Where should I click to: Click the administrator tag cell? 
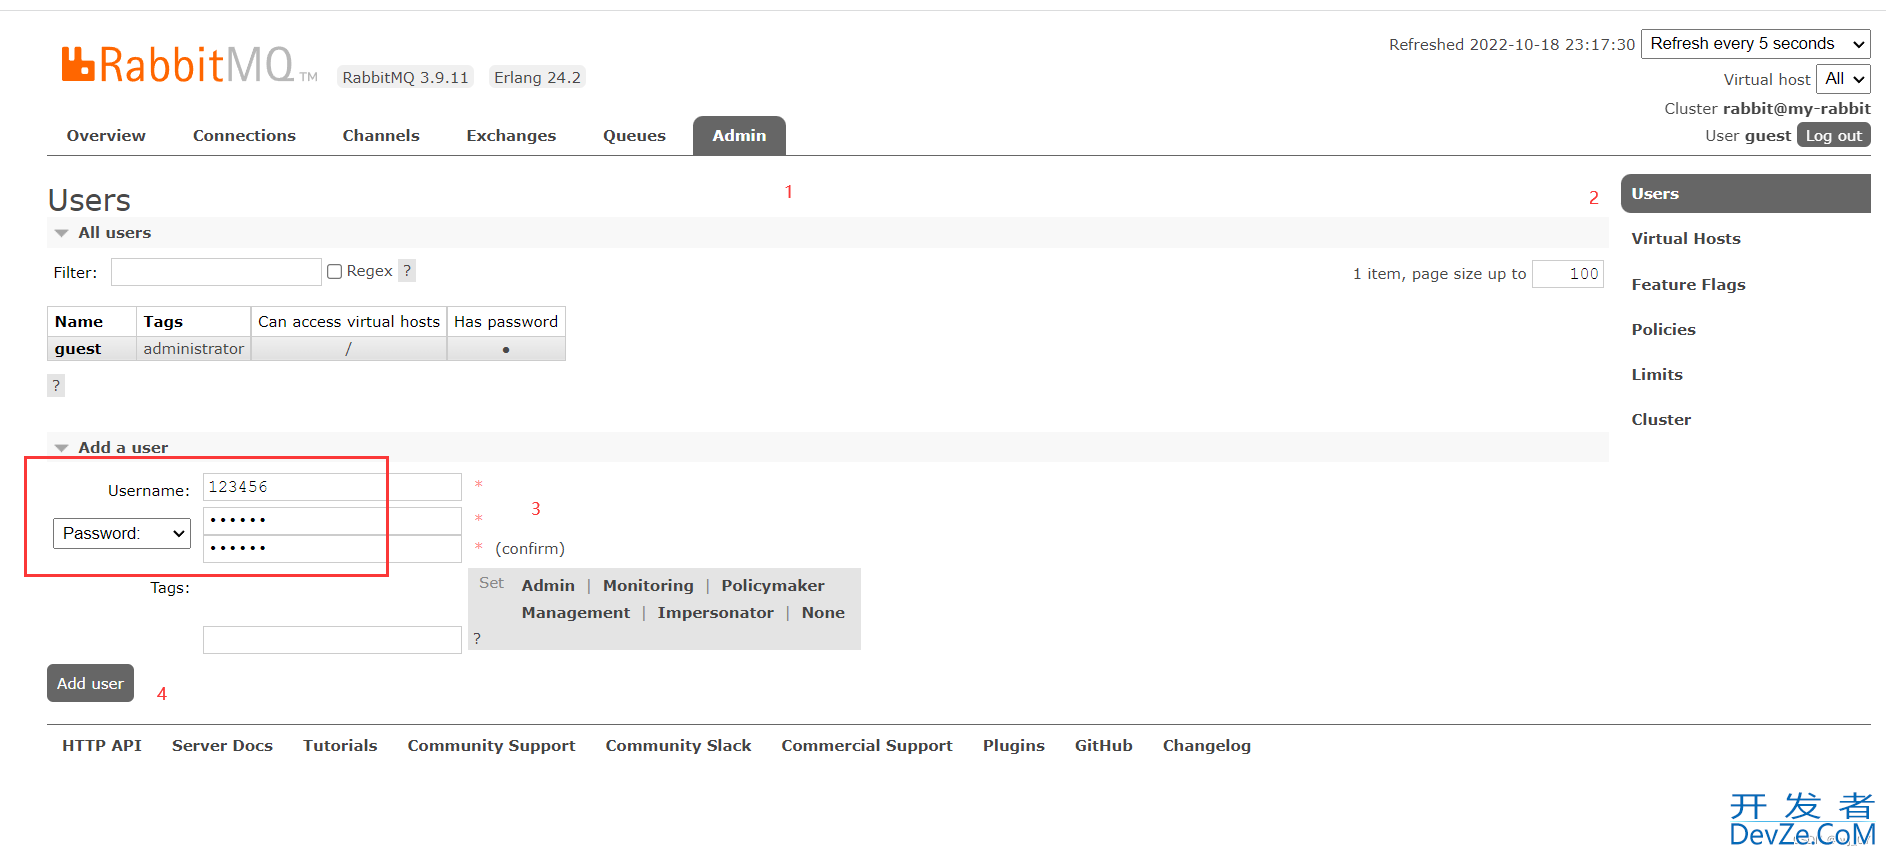tap(193, 349)
